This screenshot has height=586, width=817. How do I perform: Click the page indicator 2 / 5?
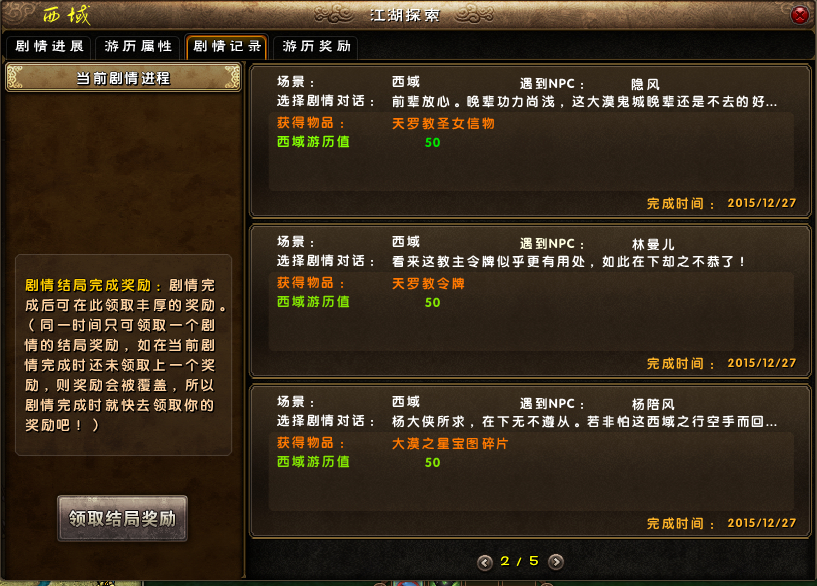(519, 561)
